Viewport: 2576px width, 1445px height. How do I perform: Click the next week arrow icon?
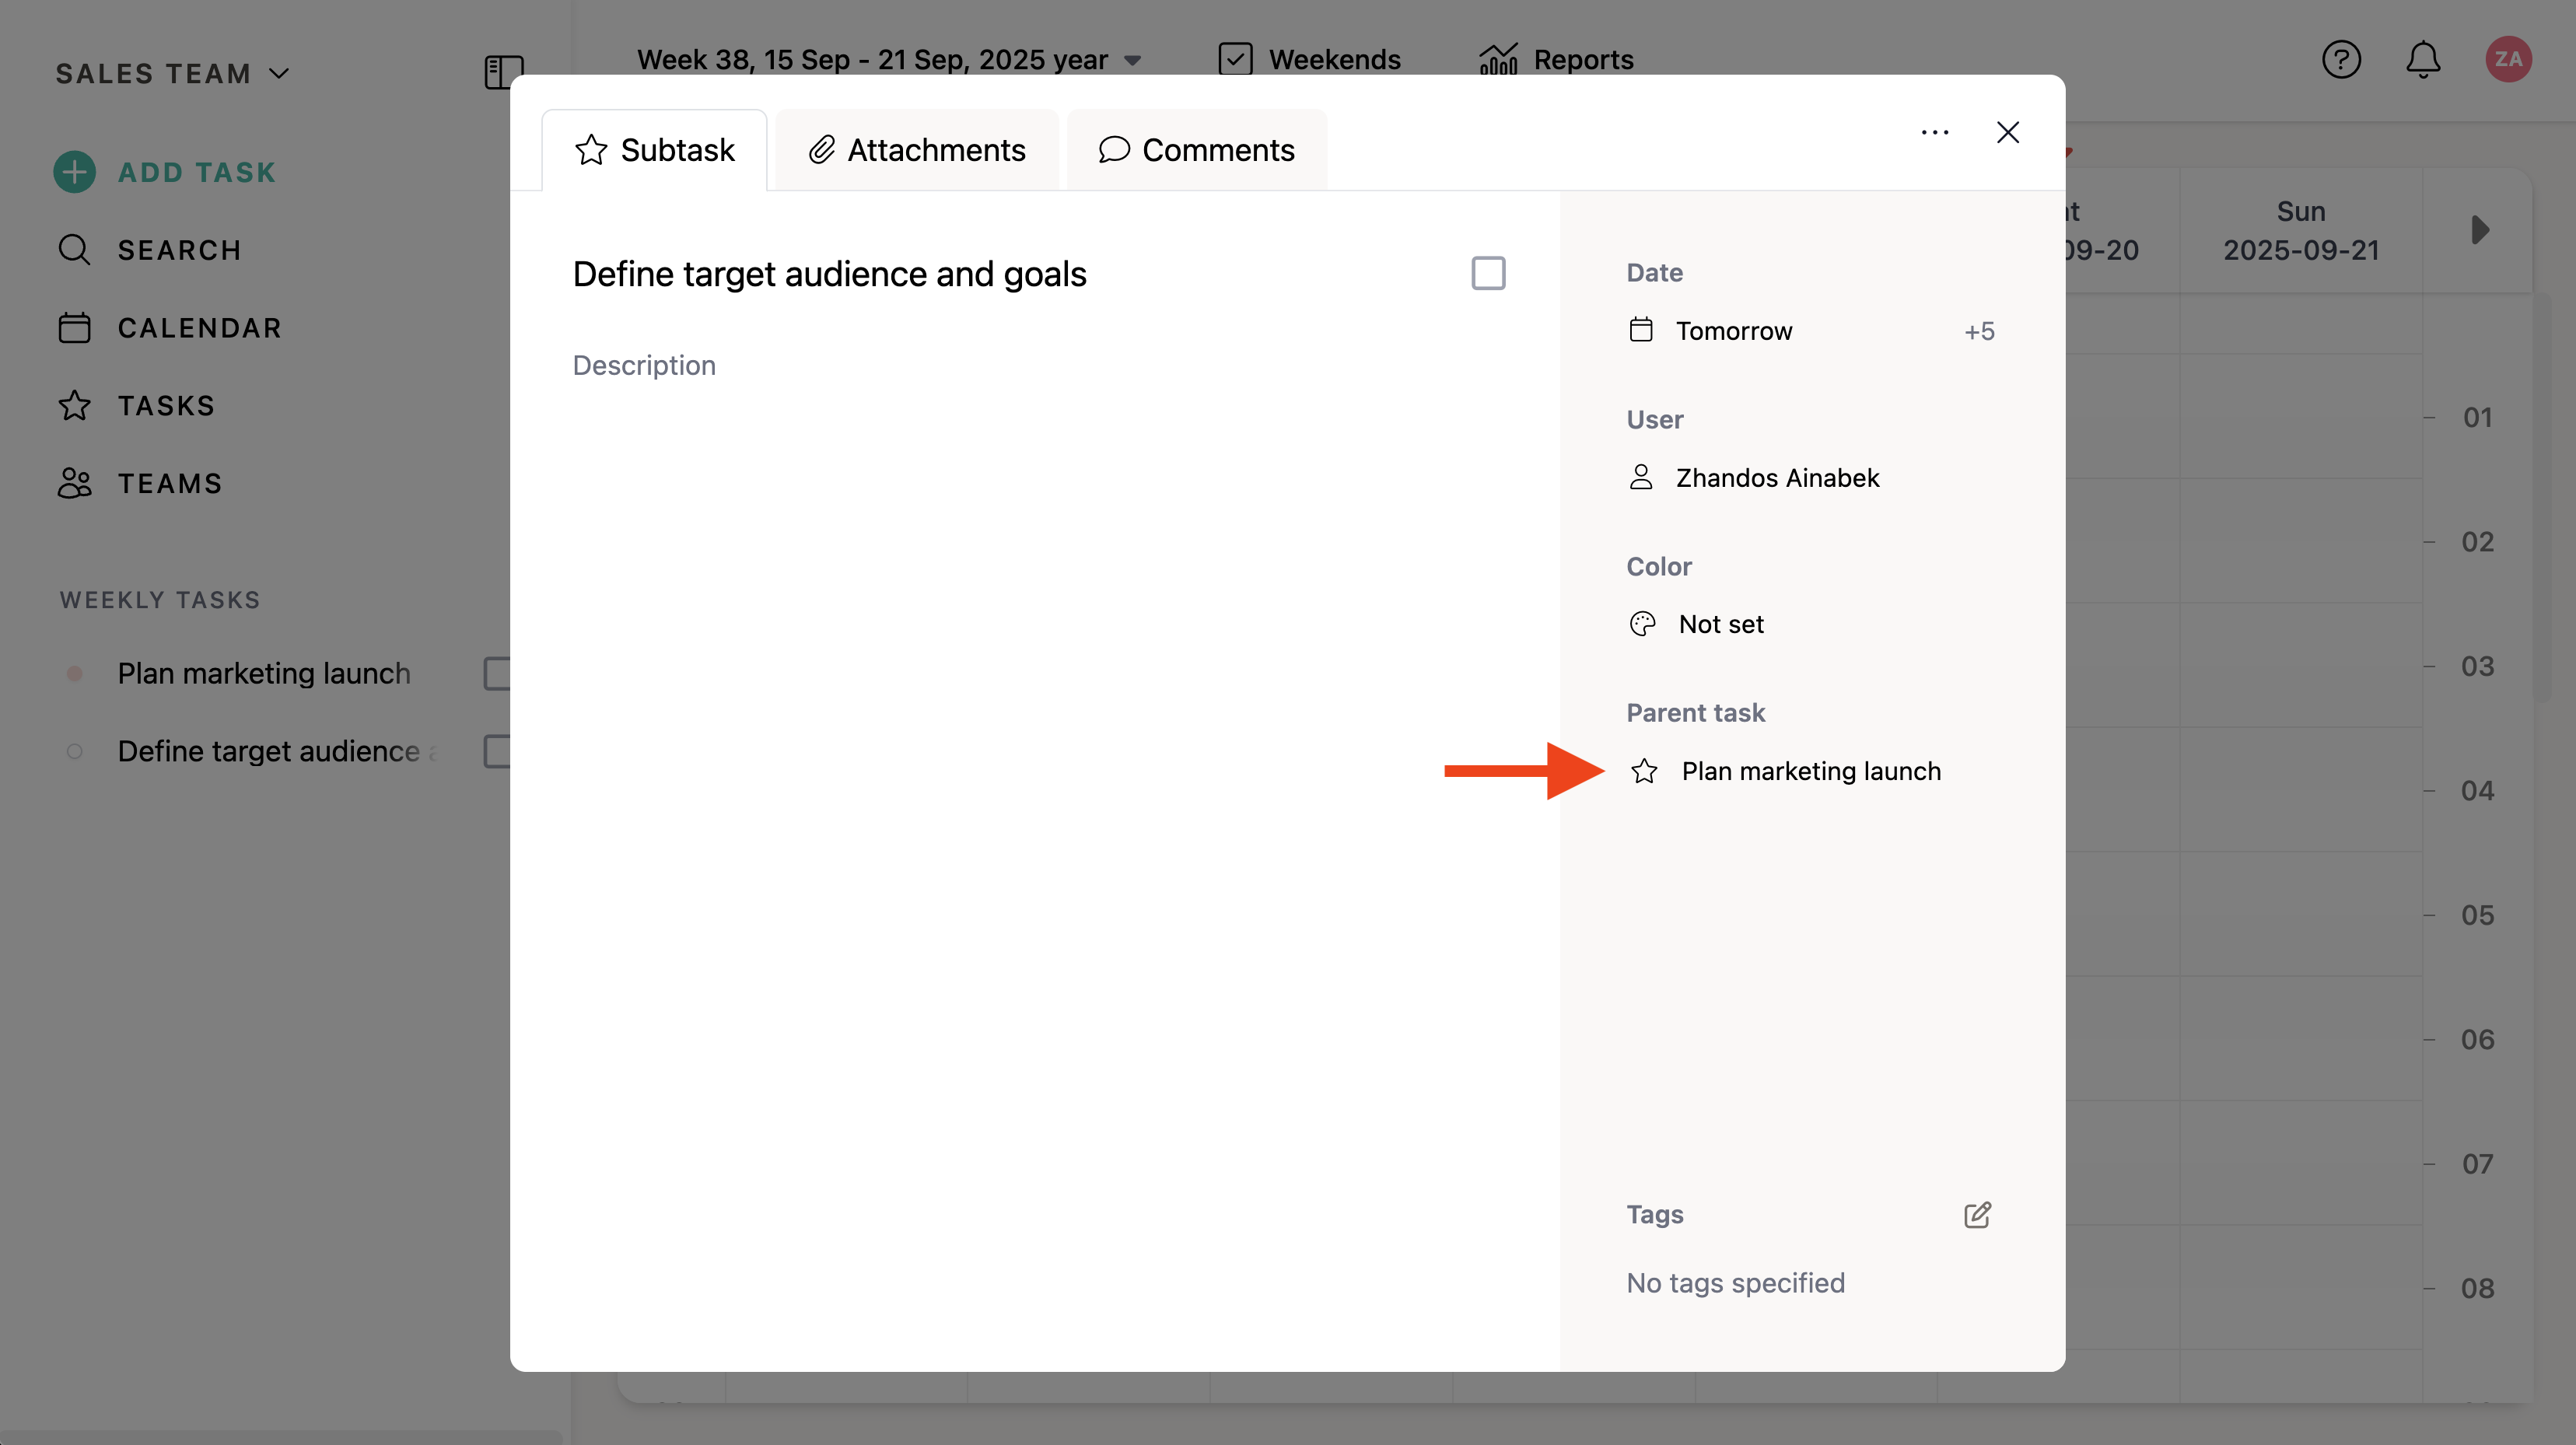click(2479, 230)
